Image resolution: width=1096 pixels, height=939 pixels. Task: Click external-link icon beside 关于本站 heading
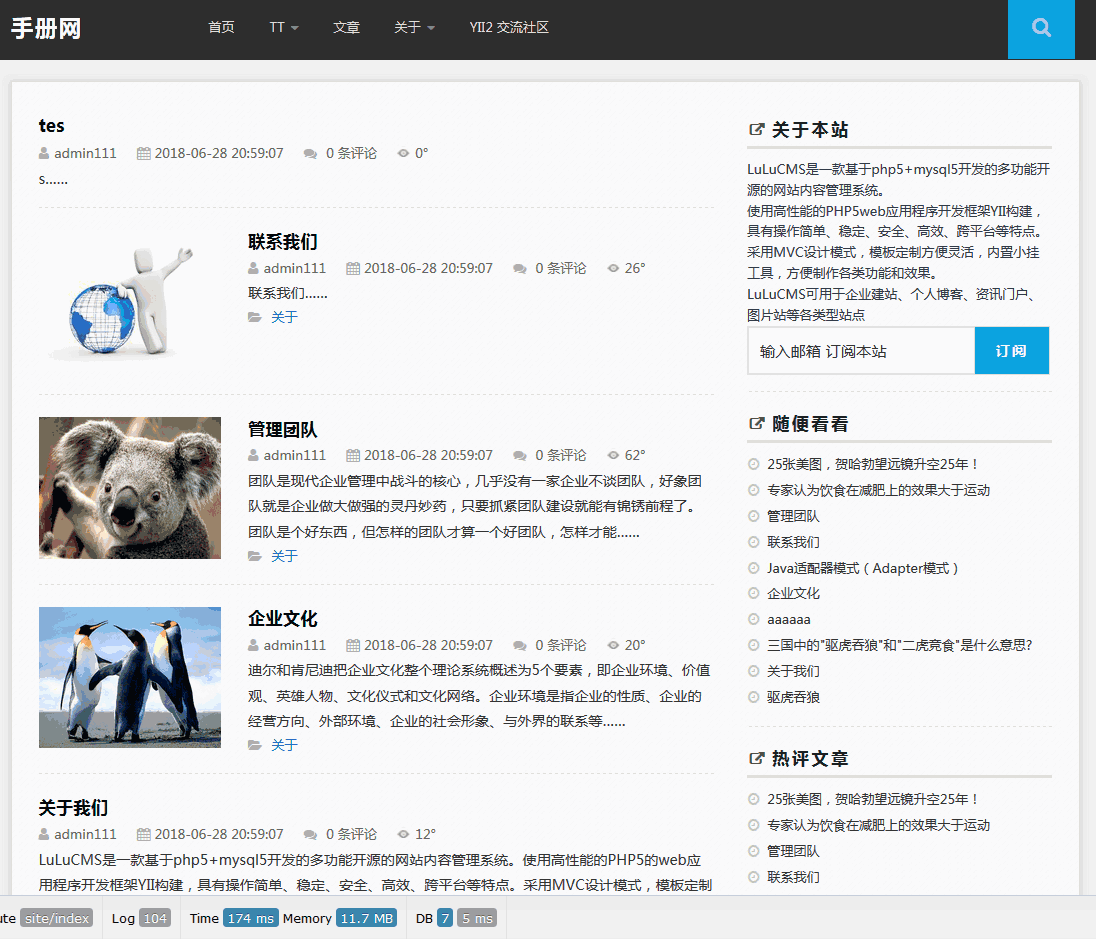click(756, 130)
